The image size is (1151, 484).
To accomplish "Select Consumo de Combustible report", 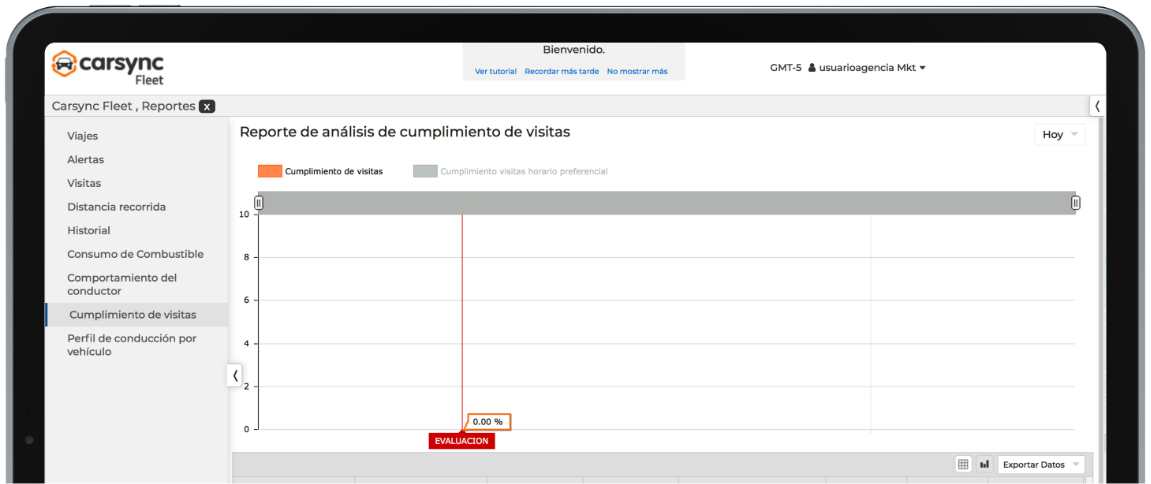I will 135,254.
